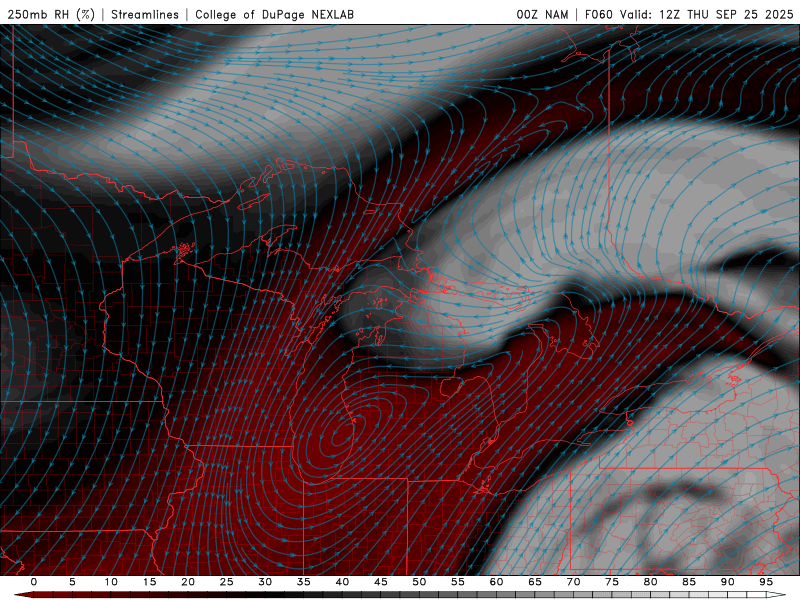Viewport: 800px width, 600px height.
Task: Click the '250mb RH (%)' title text
Action: pos(52,14)
